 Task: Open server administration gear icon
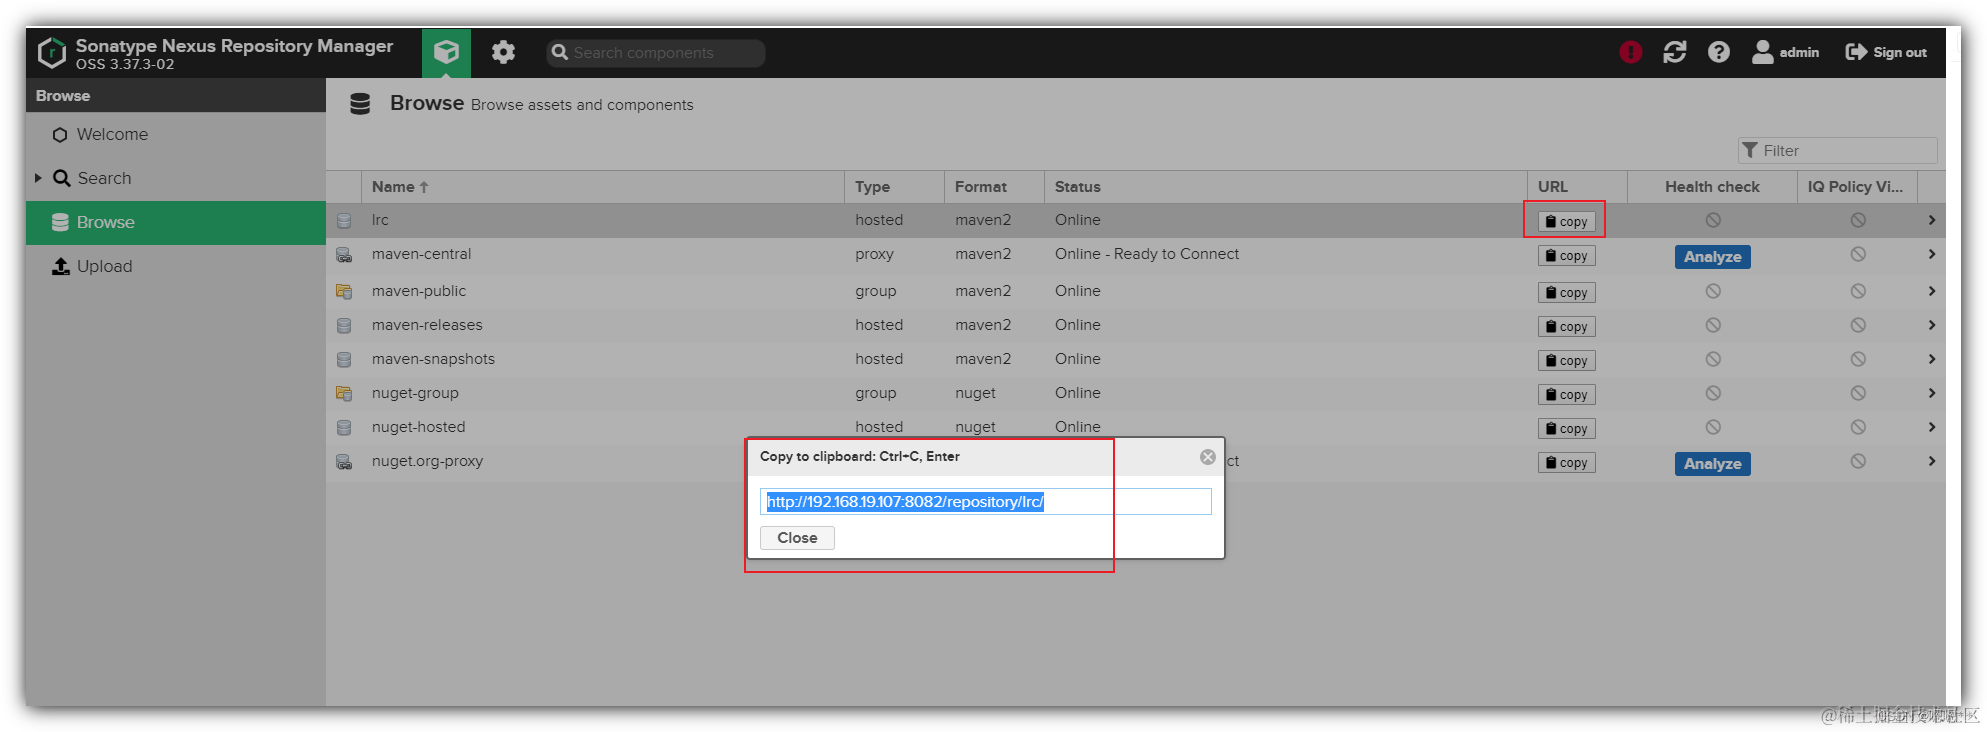click(503, 52)
